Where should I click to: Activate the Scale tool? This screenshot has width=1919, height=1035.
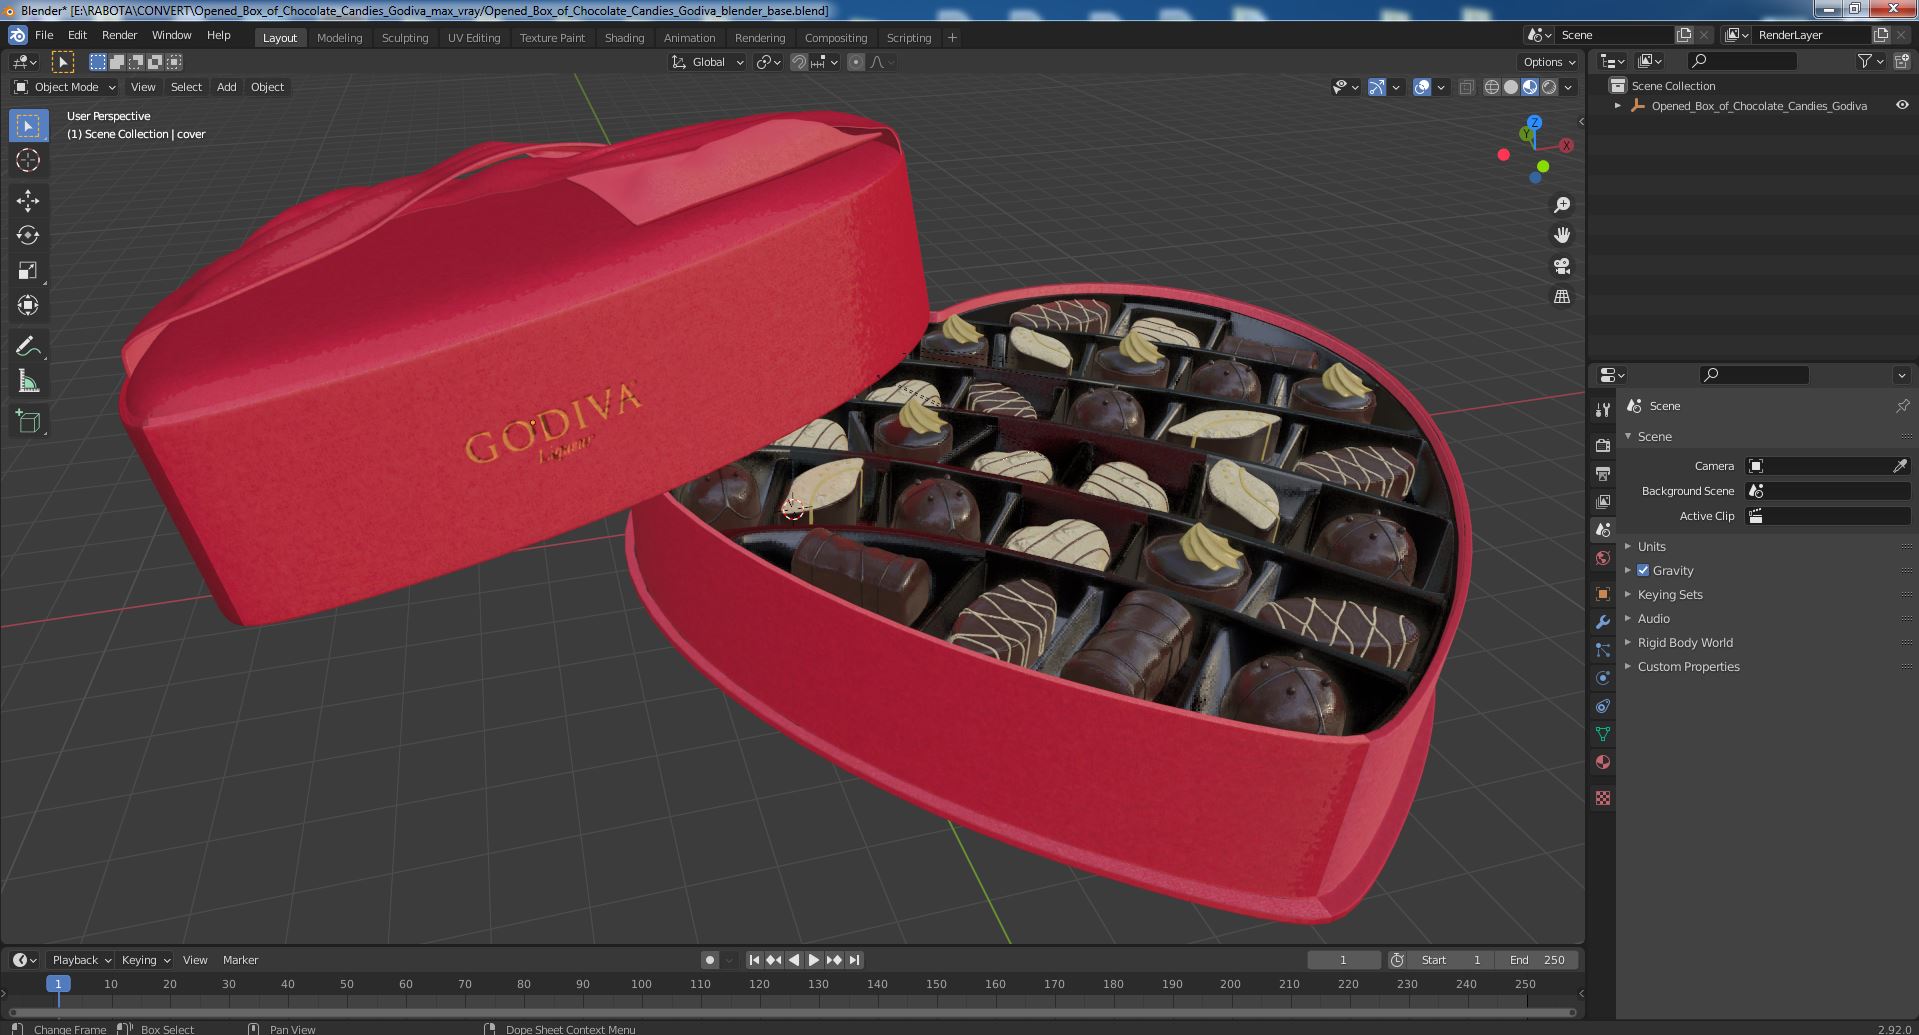point(28,270)
